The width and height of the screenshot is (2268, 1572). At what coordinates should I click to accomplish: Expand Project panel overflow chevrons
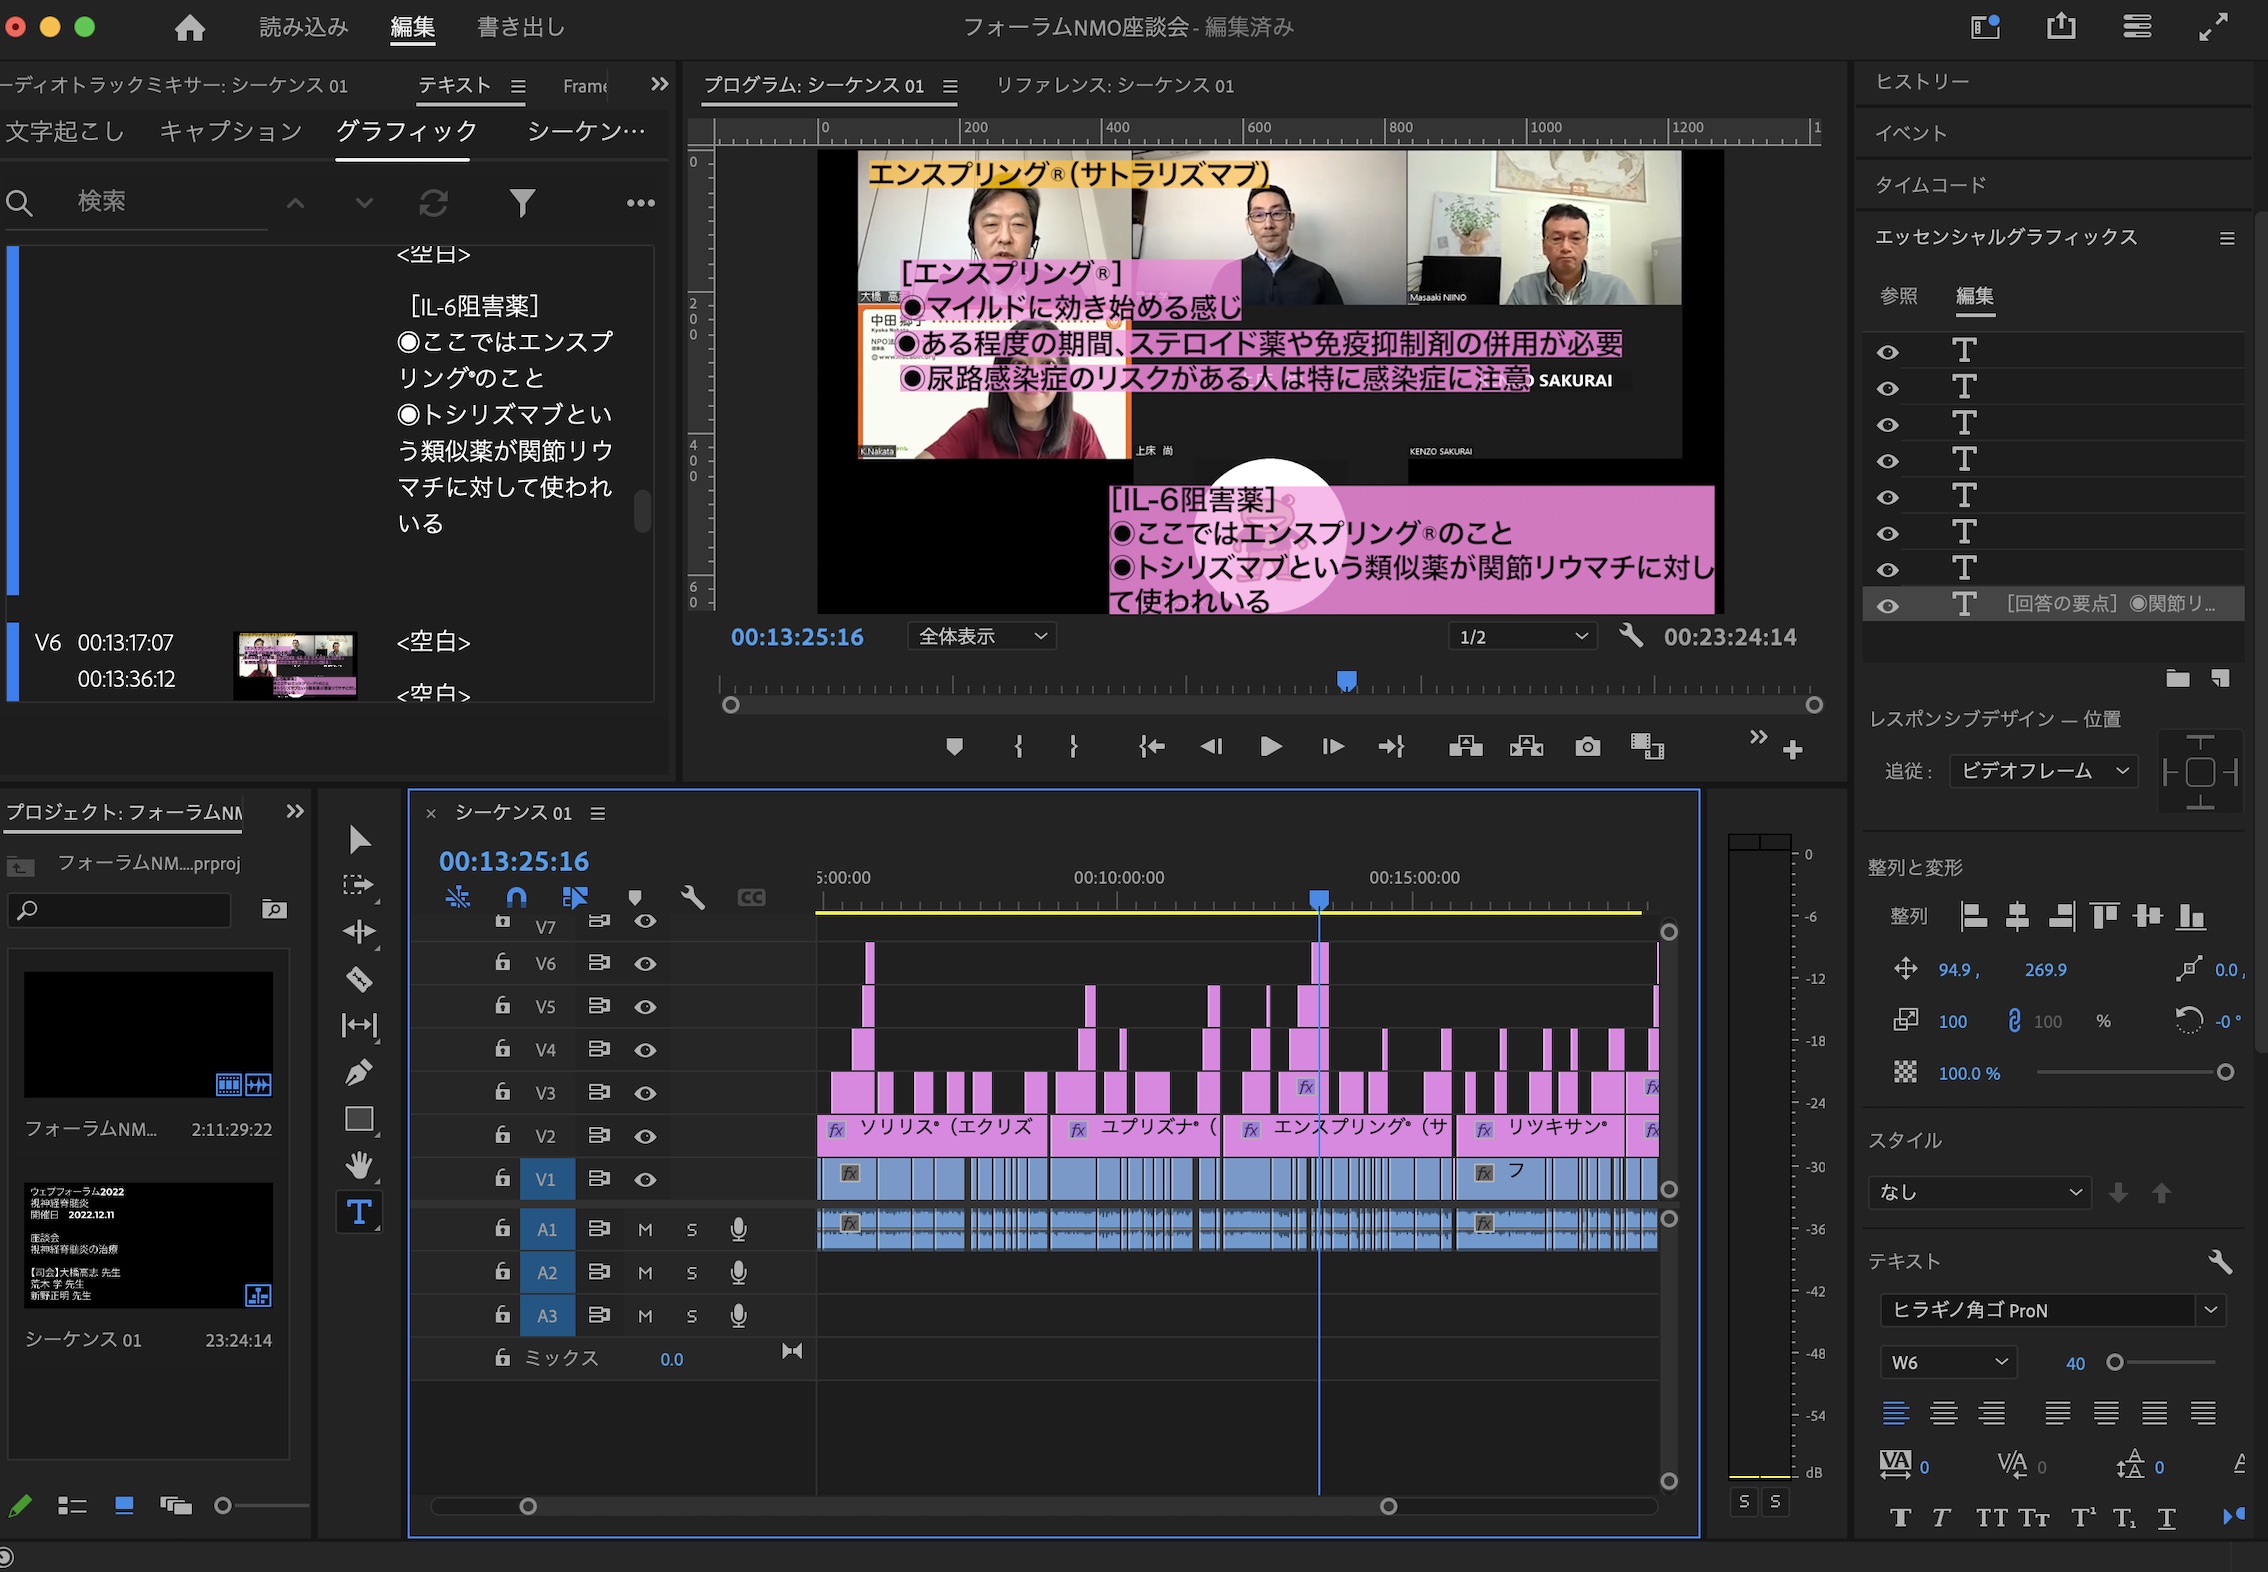pyautogui.click(x=294, y=812)
